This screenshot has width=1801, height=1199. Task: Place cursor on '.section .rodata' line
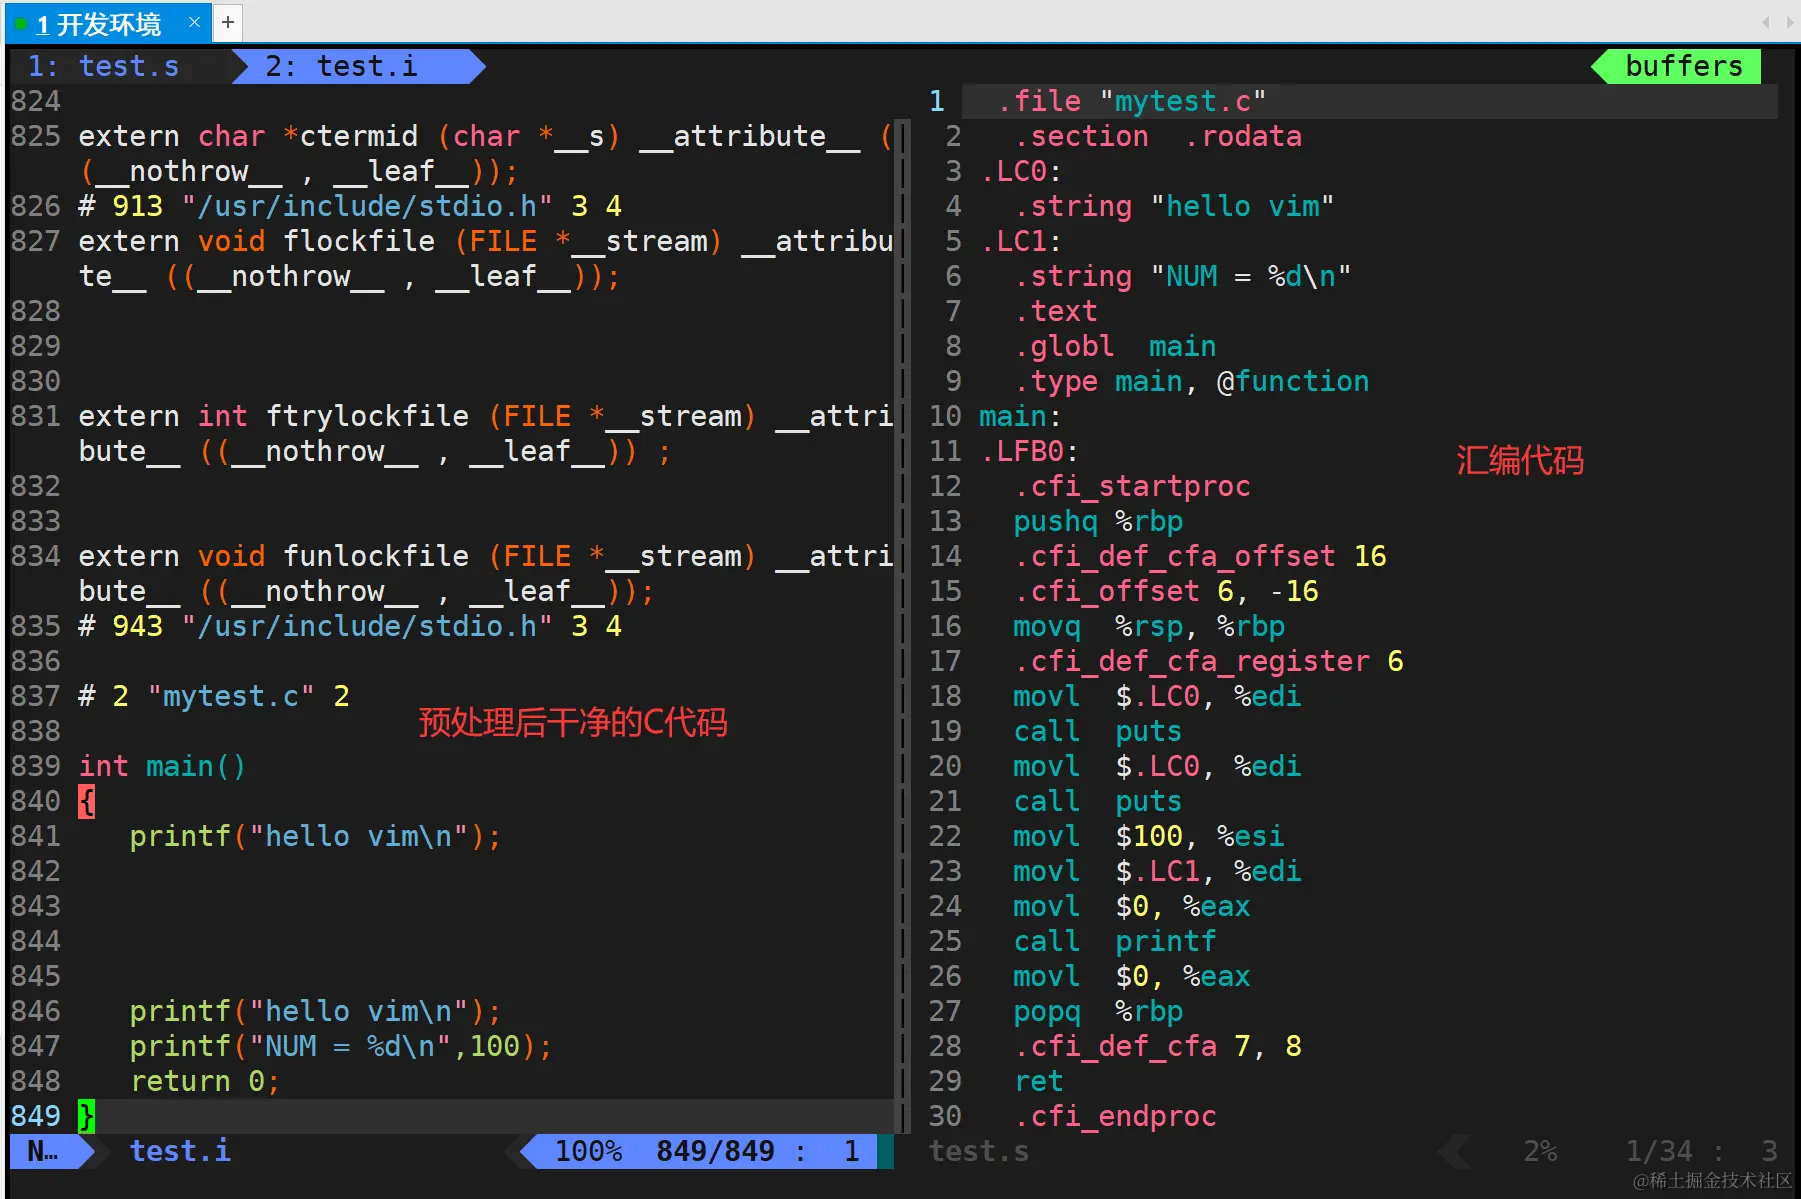[x=1158, y=136]
